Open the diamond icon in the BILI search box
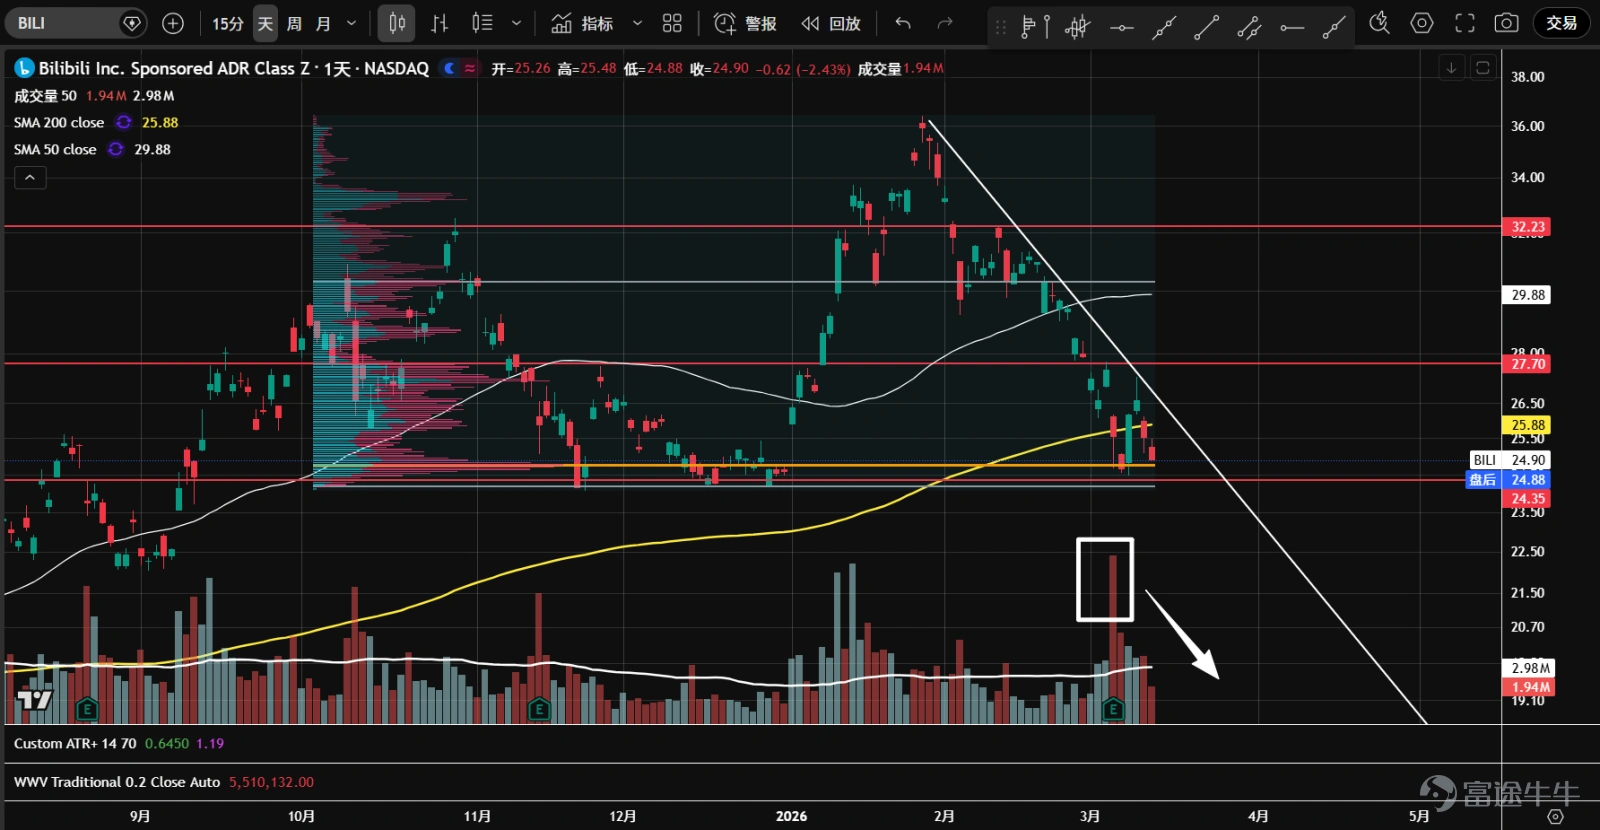Screen dimensions: 1600x830 [131, 23]
